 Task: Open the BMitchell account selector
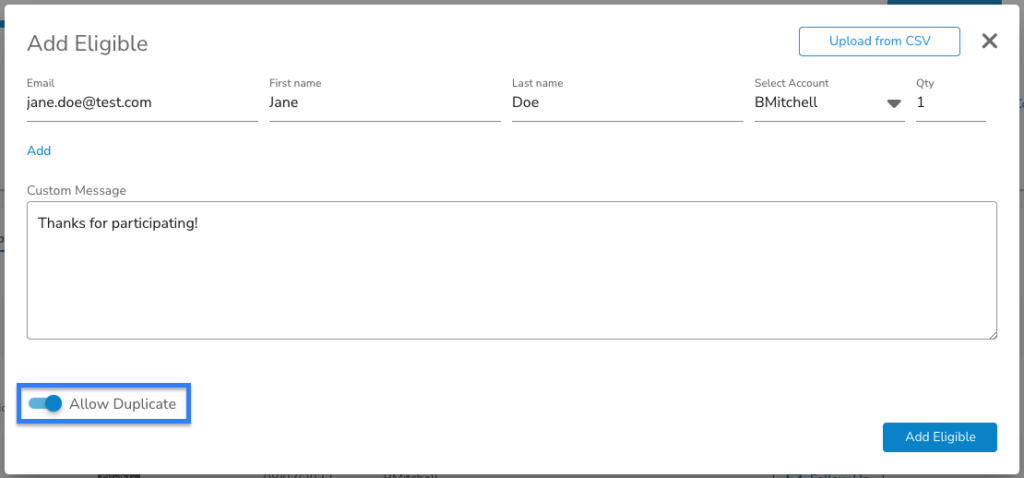[829, 103]
